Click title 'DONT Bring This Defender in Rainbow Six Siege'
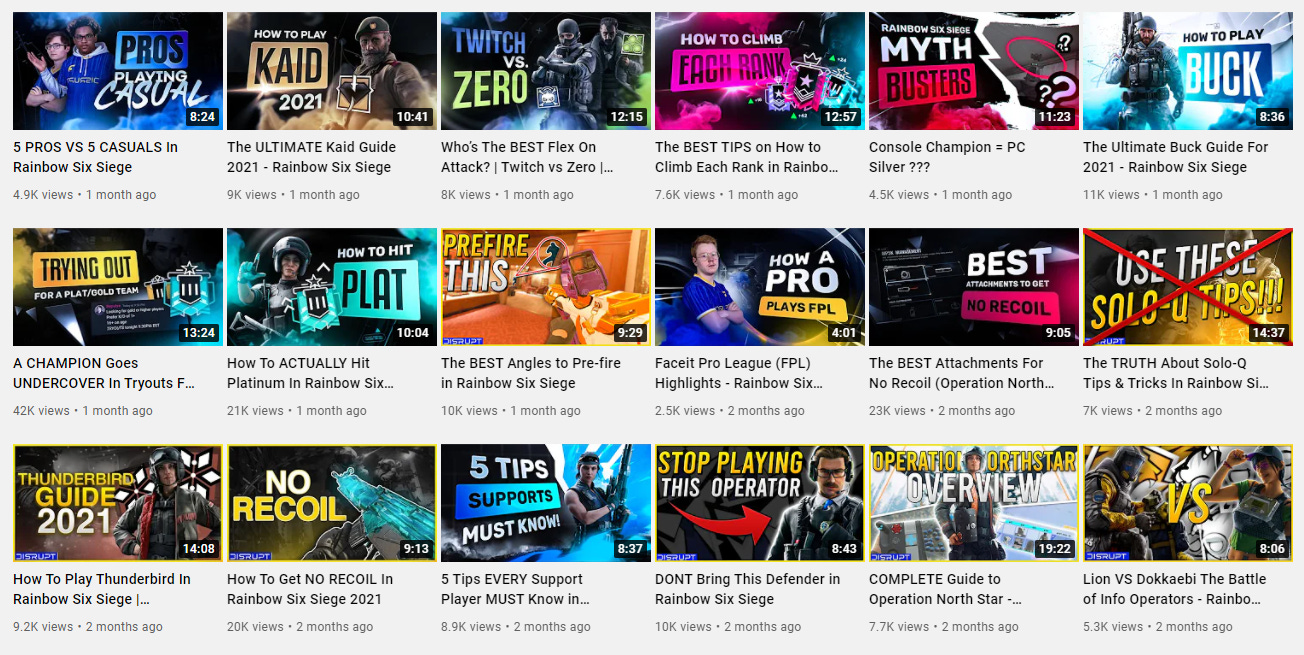 [748, 589]
